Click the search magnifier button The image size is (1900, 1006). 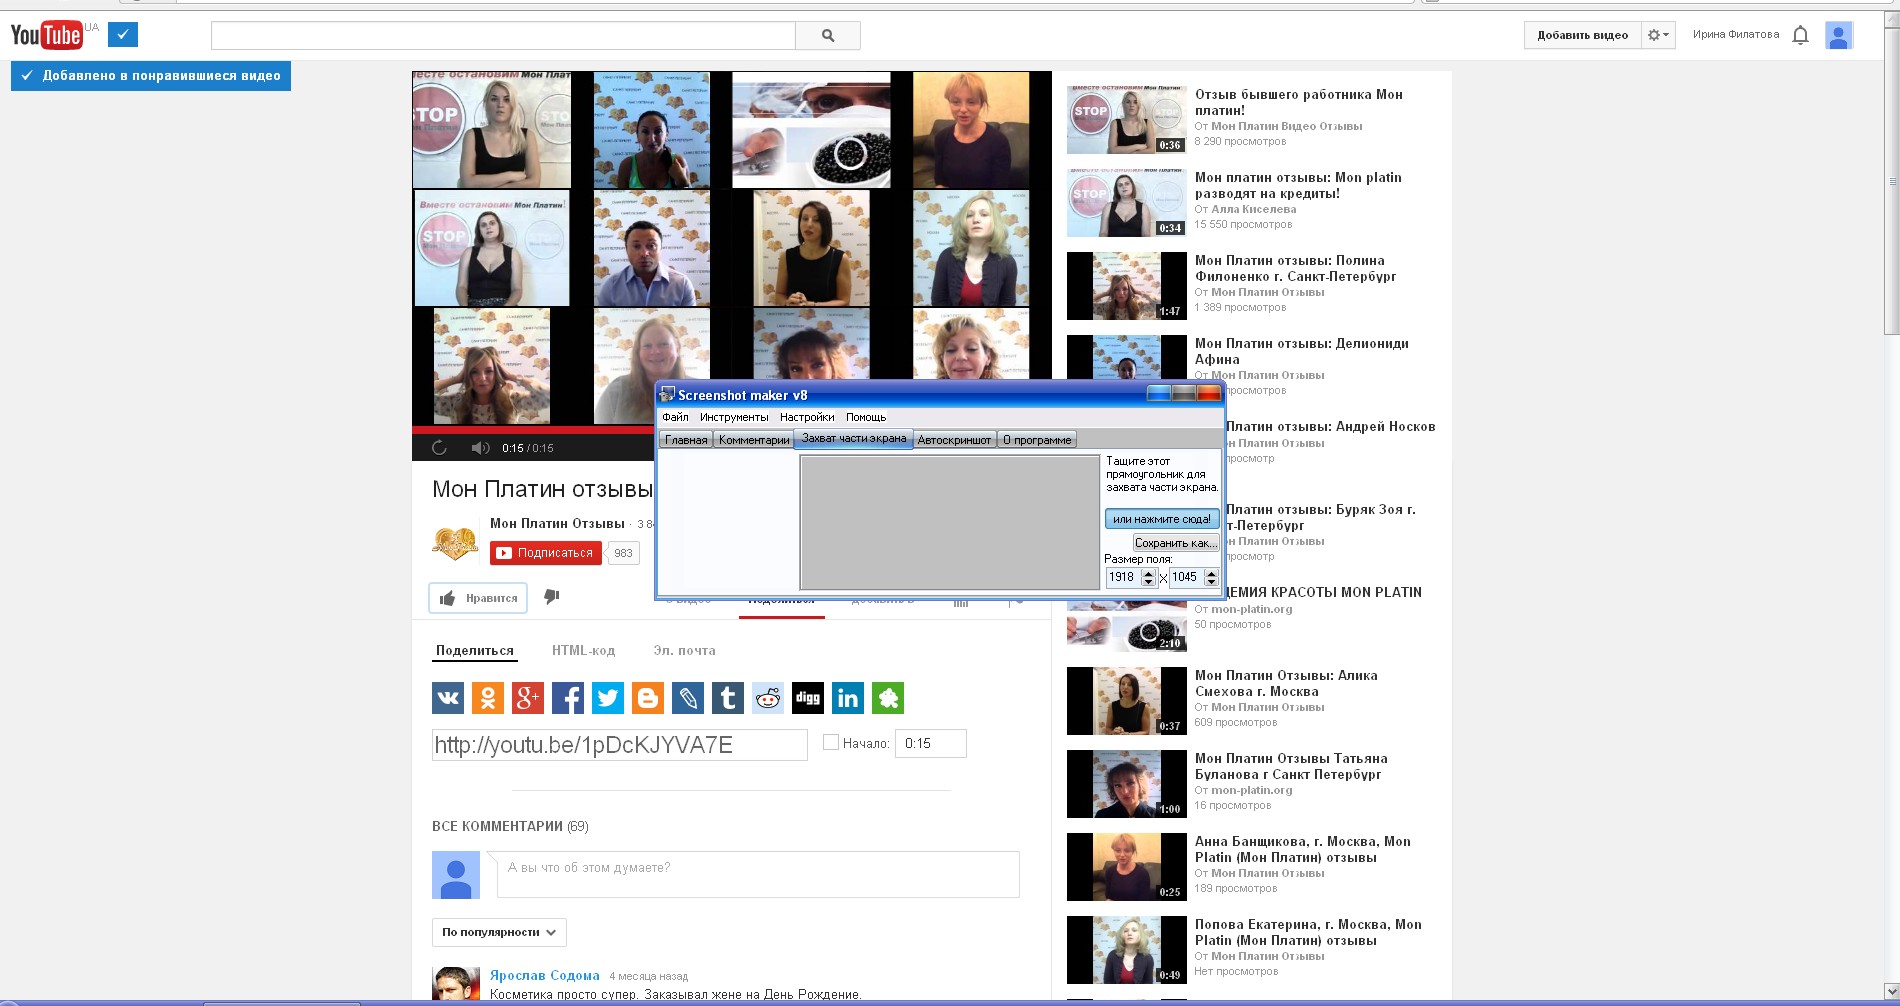click(x=828, y=35)
